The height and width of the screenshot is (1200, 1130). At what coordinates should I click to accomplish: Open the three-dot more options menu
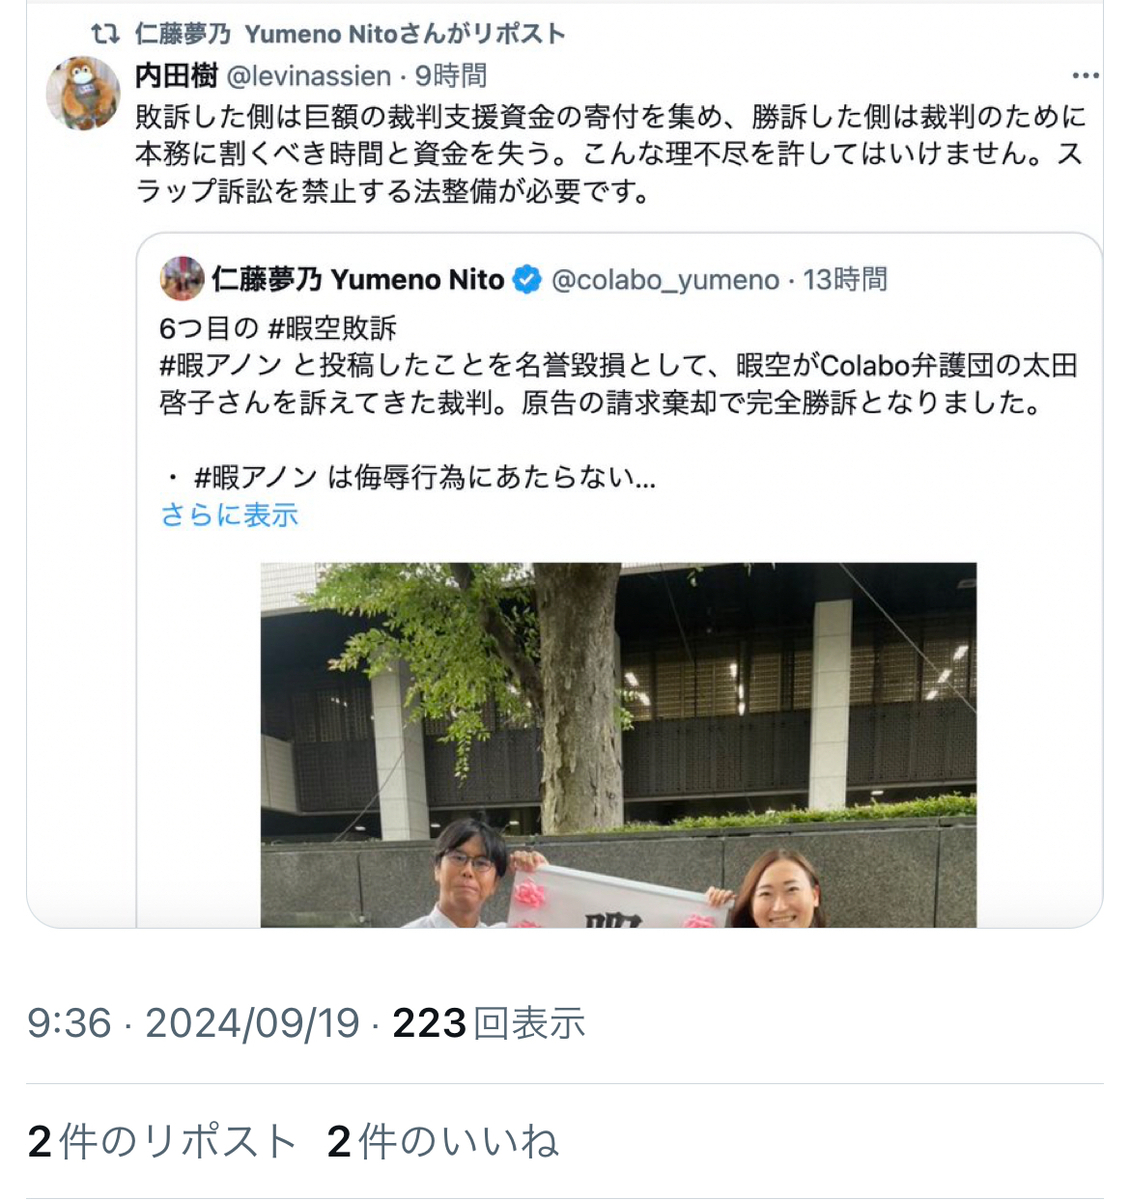pyautogui.click(x=1085, y=76)
